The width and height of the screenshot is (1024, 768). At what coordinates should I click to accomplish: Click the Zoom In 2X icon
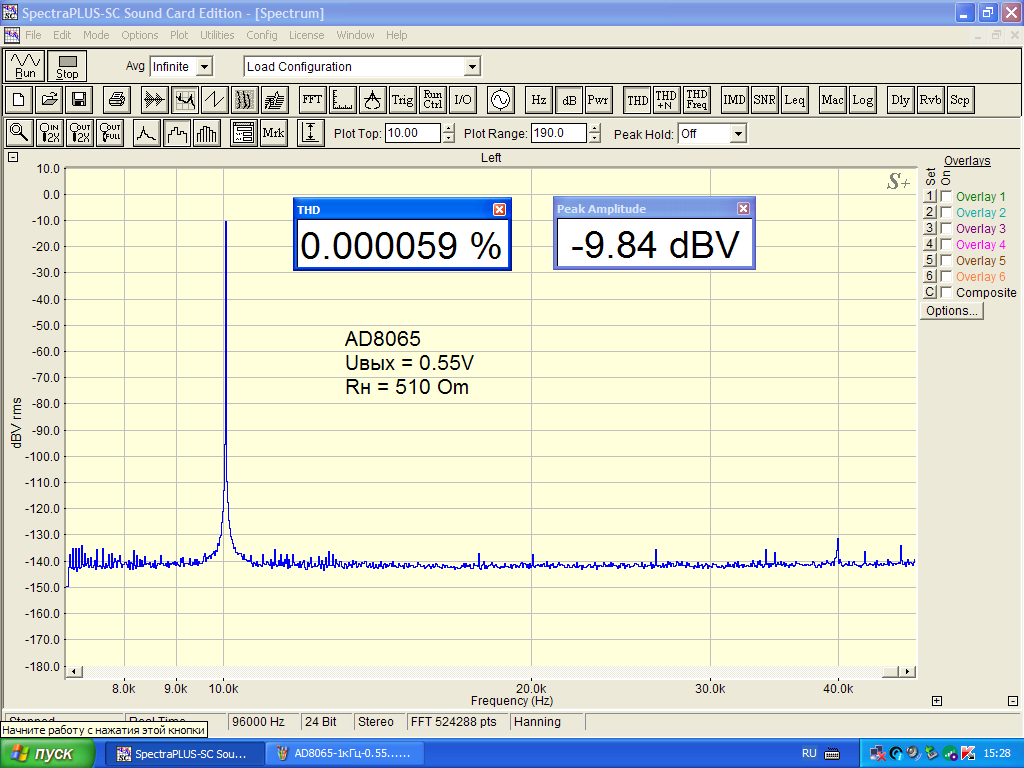point(49,133)
